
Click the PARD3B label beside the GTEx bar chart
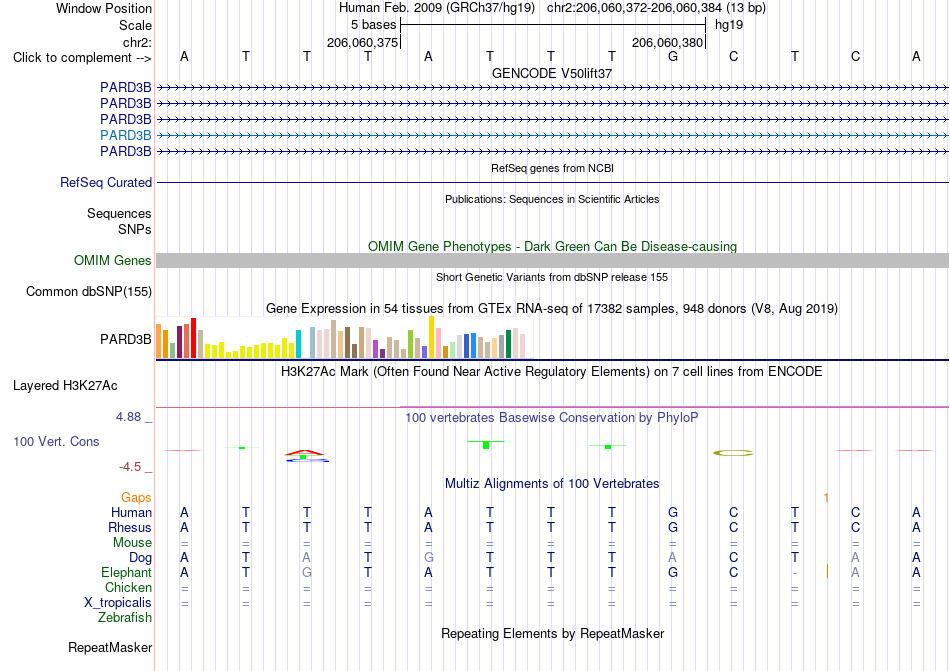125,339
